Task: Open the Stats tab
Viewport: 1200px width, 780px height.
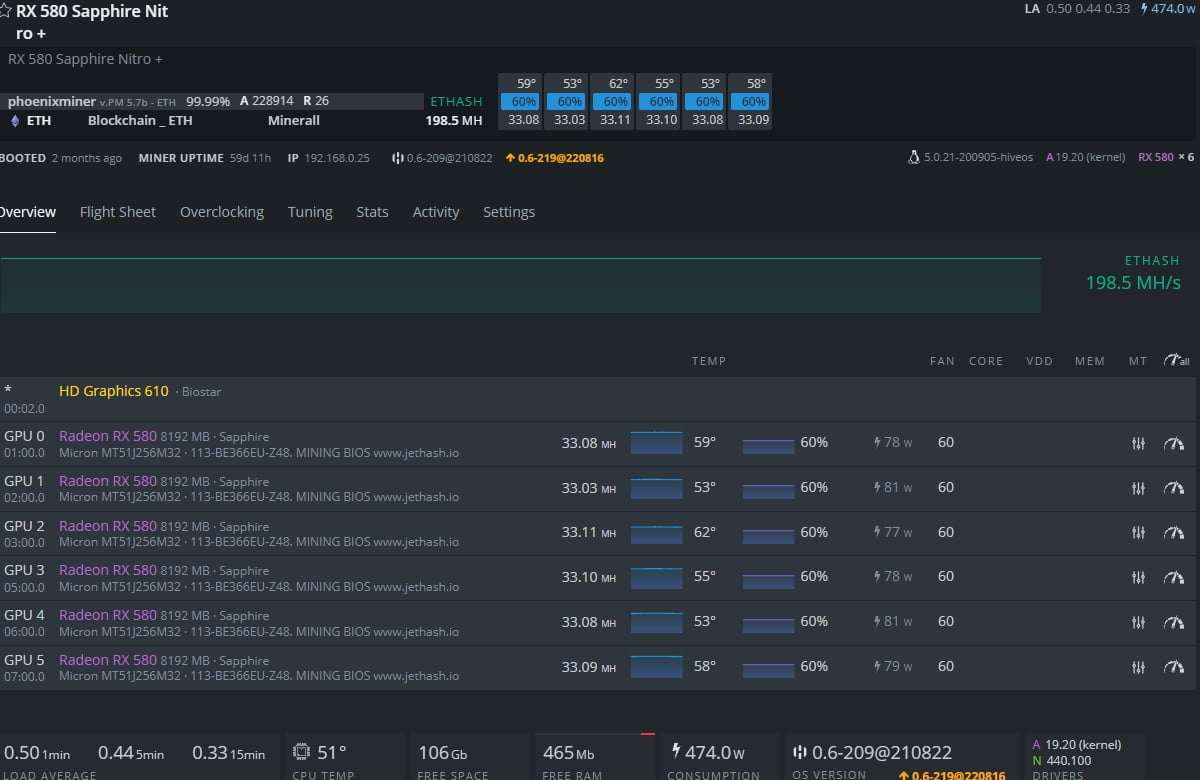Action: (x=372, y=212)
